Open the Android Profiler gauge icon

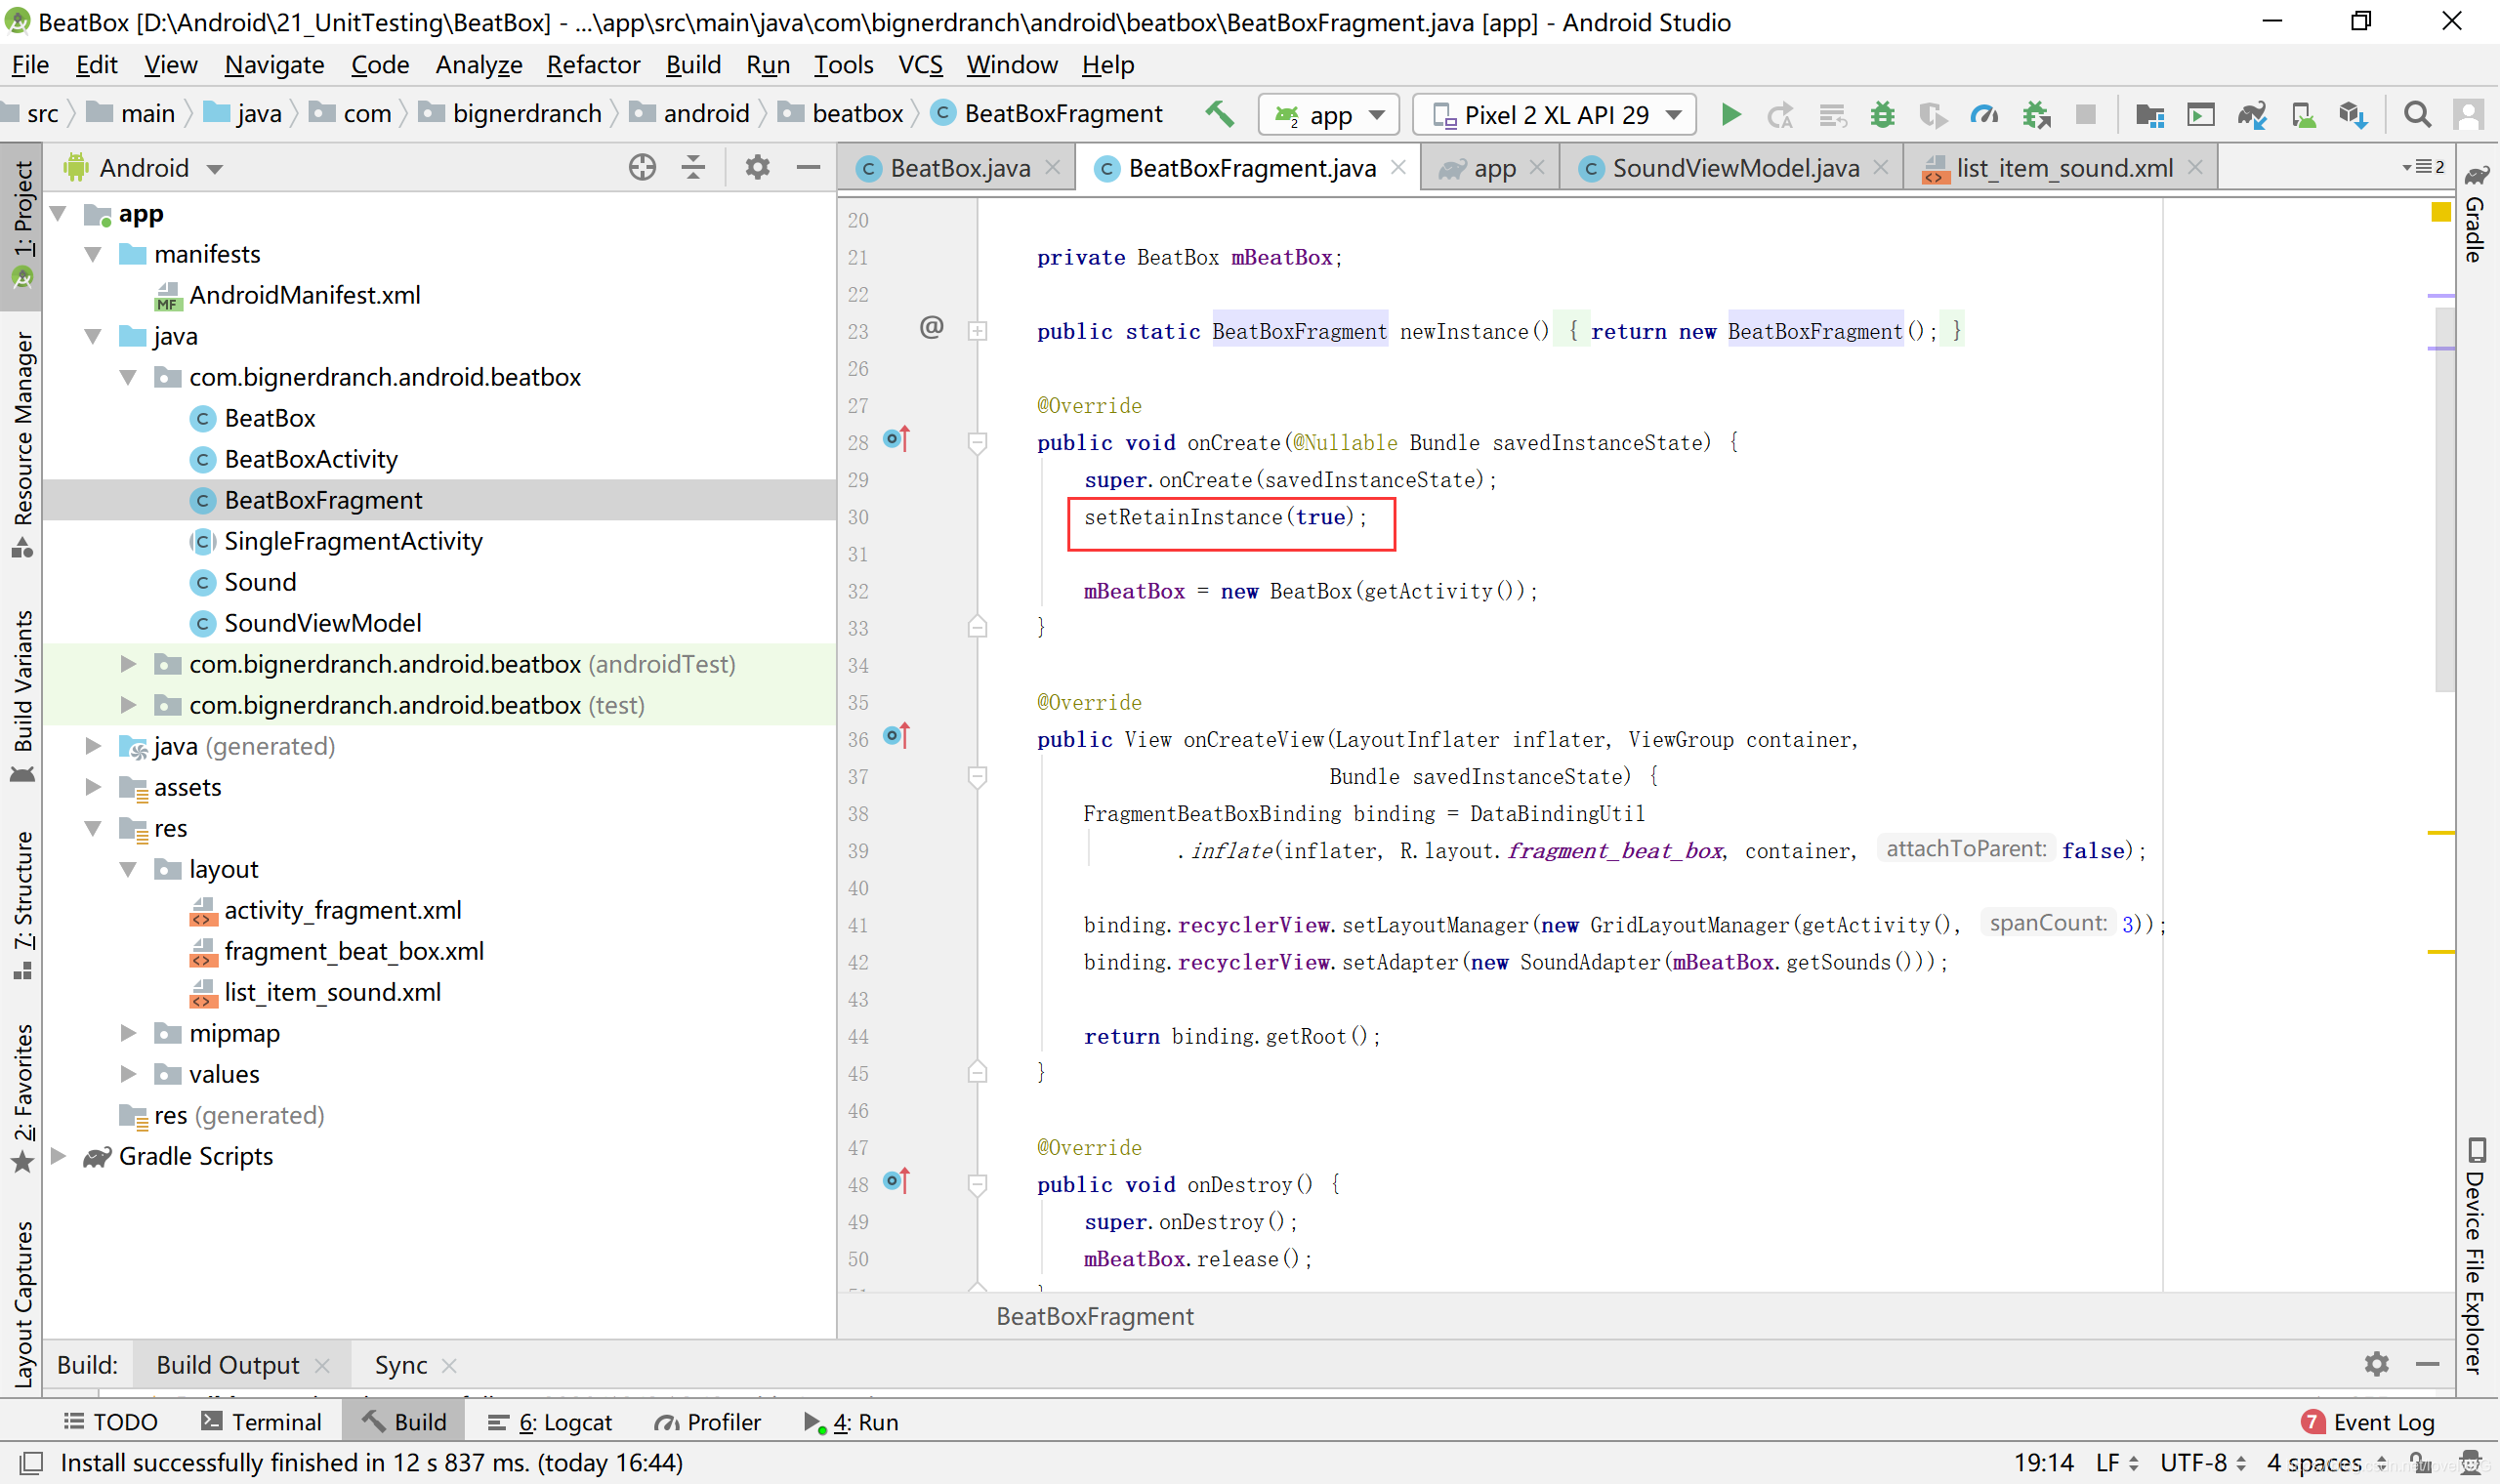(1983, 115)
